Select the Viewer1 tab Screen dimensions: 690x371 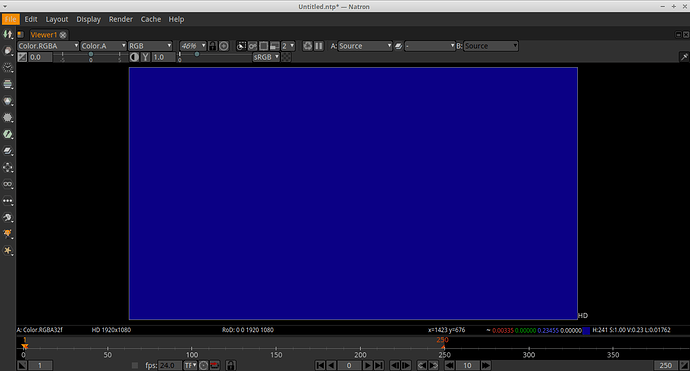coord(43,35)
